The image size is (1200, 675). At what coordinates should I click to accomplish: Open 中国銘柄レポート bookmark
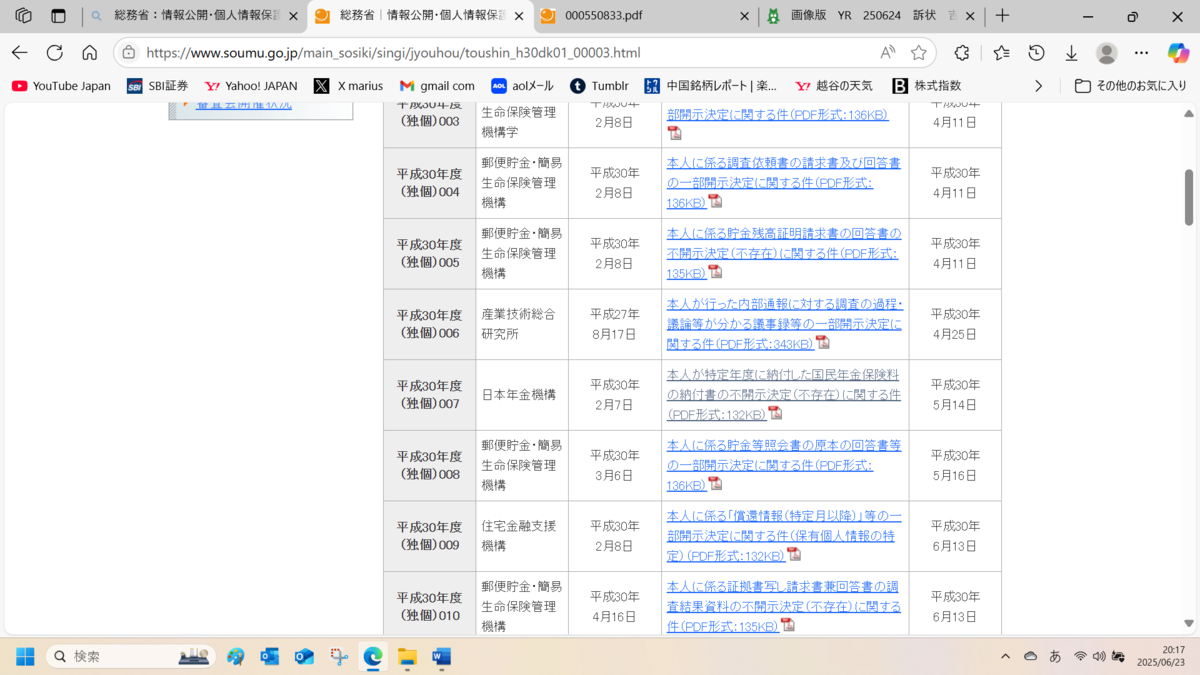(710, 86)
